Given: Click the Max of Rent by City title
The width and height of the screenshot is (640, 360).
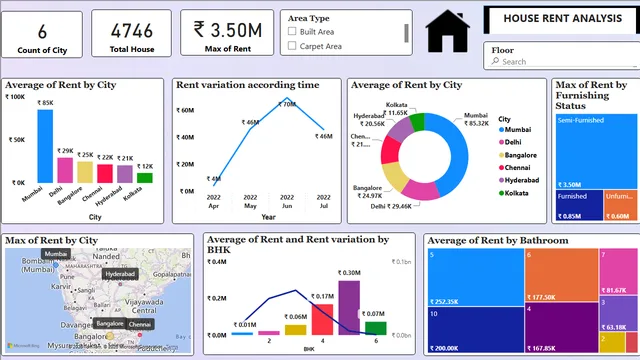Looking at the screenshot, I should [x=51, y=240].
